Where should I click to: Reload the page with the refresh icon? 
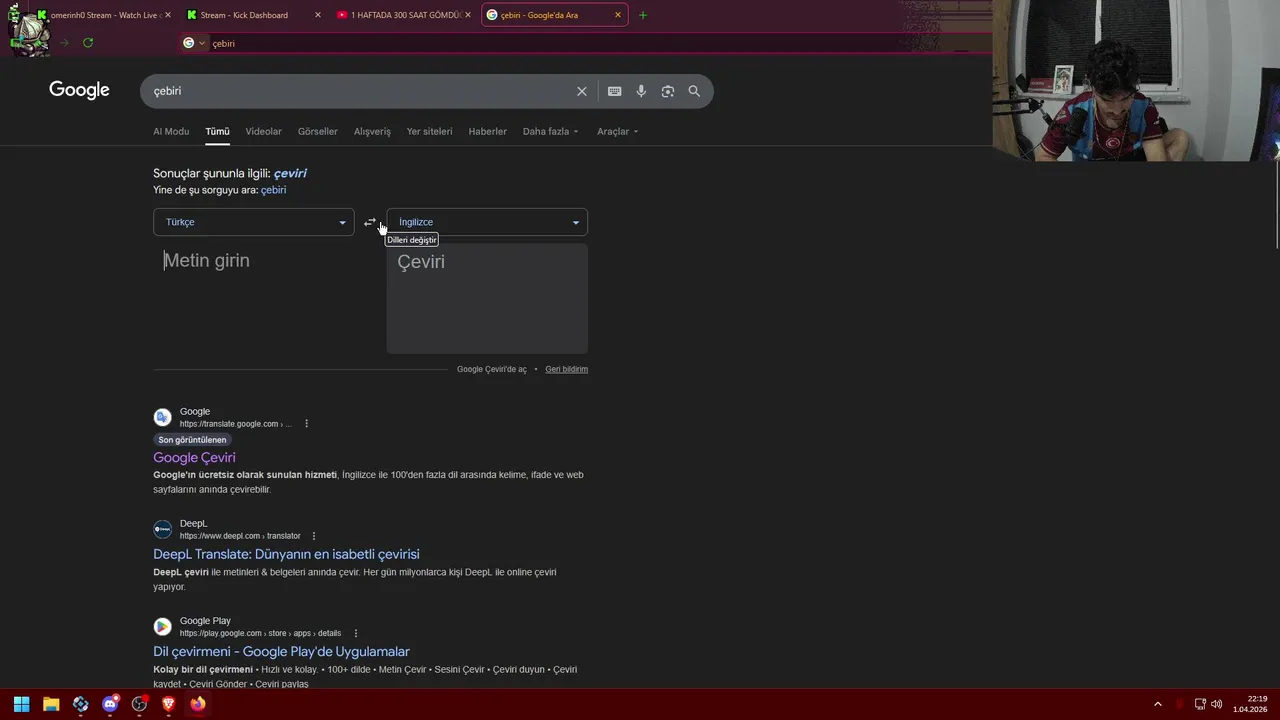tap(88, 43)
